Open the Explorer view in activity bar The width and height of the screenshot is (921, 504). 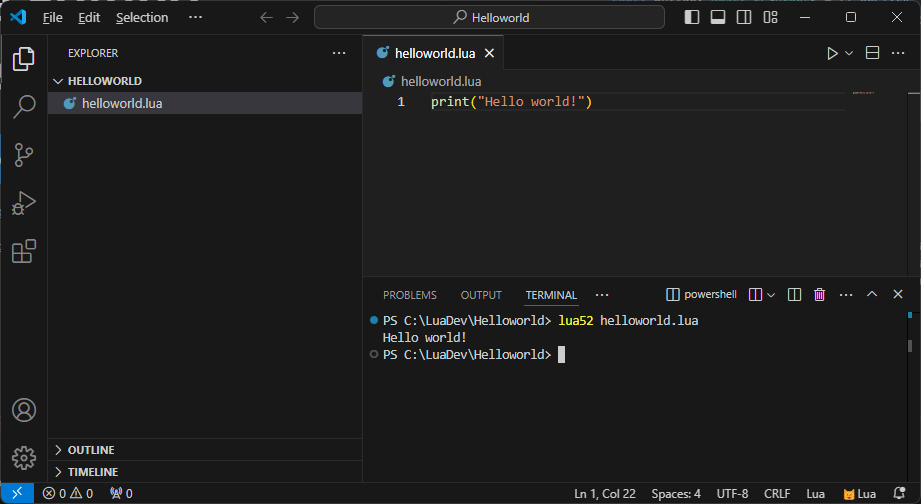[23, 59]
